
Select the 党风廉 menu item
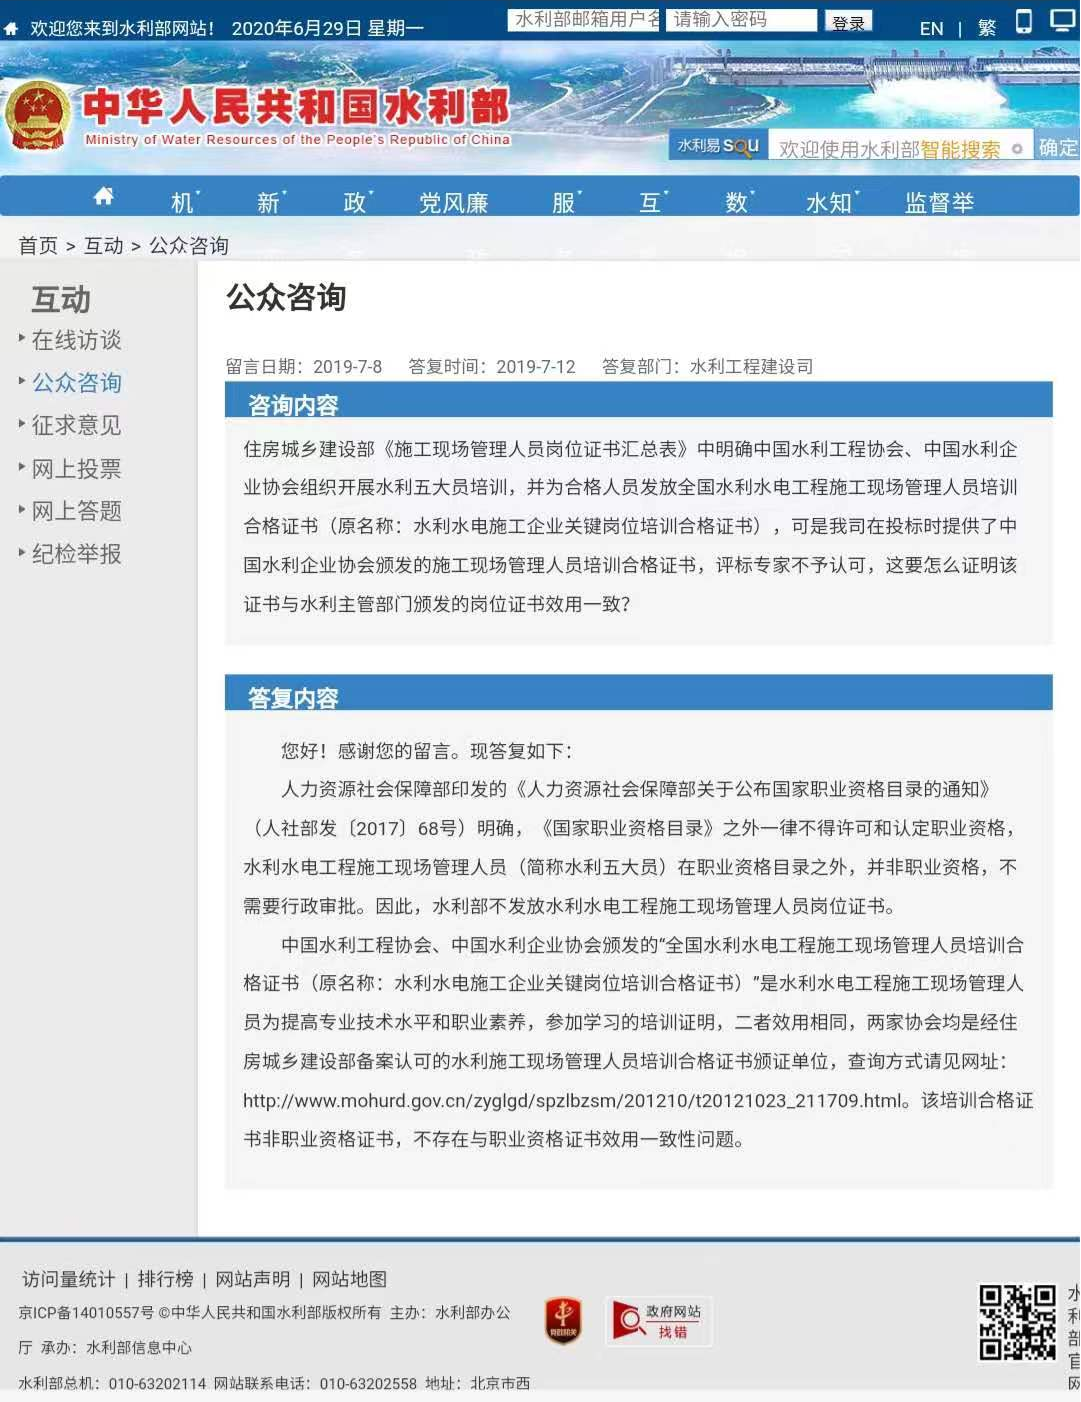click(455, 201)
